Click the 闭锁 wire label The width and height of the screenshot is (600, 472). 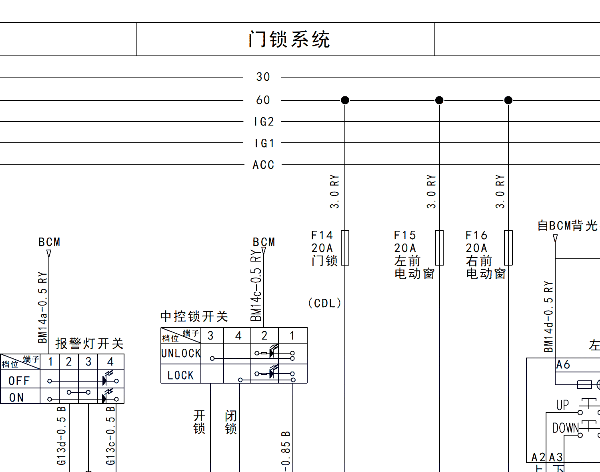coord(231,422)
